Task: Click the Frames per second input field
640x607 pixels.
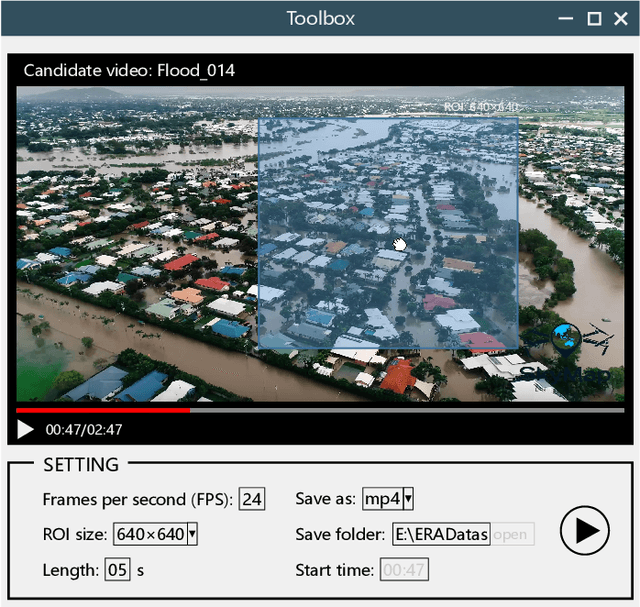Action: click(x=252, y=499)
